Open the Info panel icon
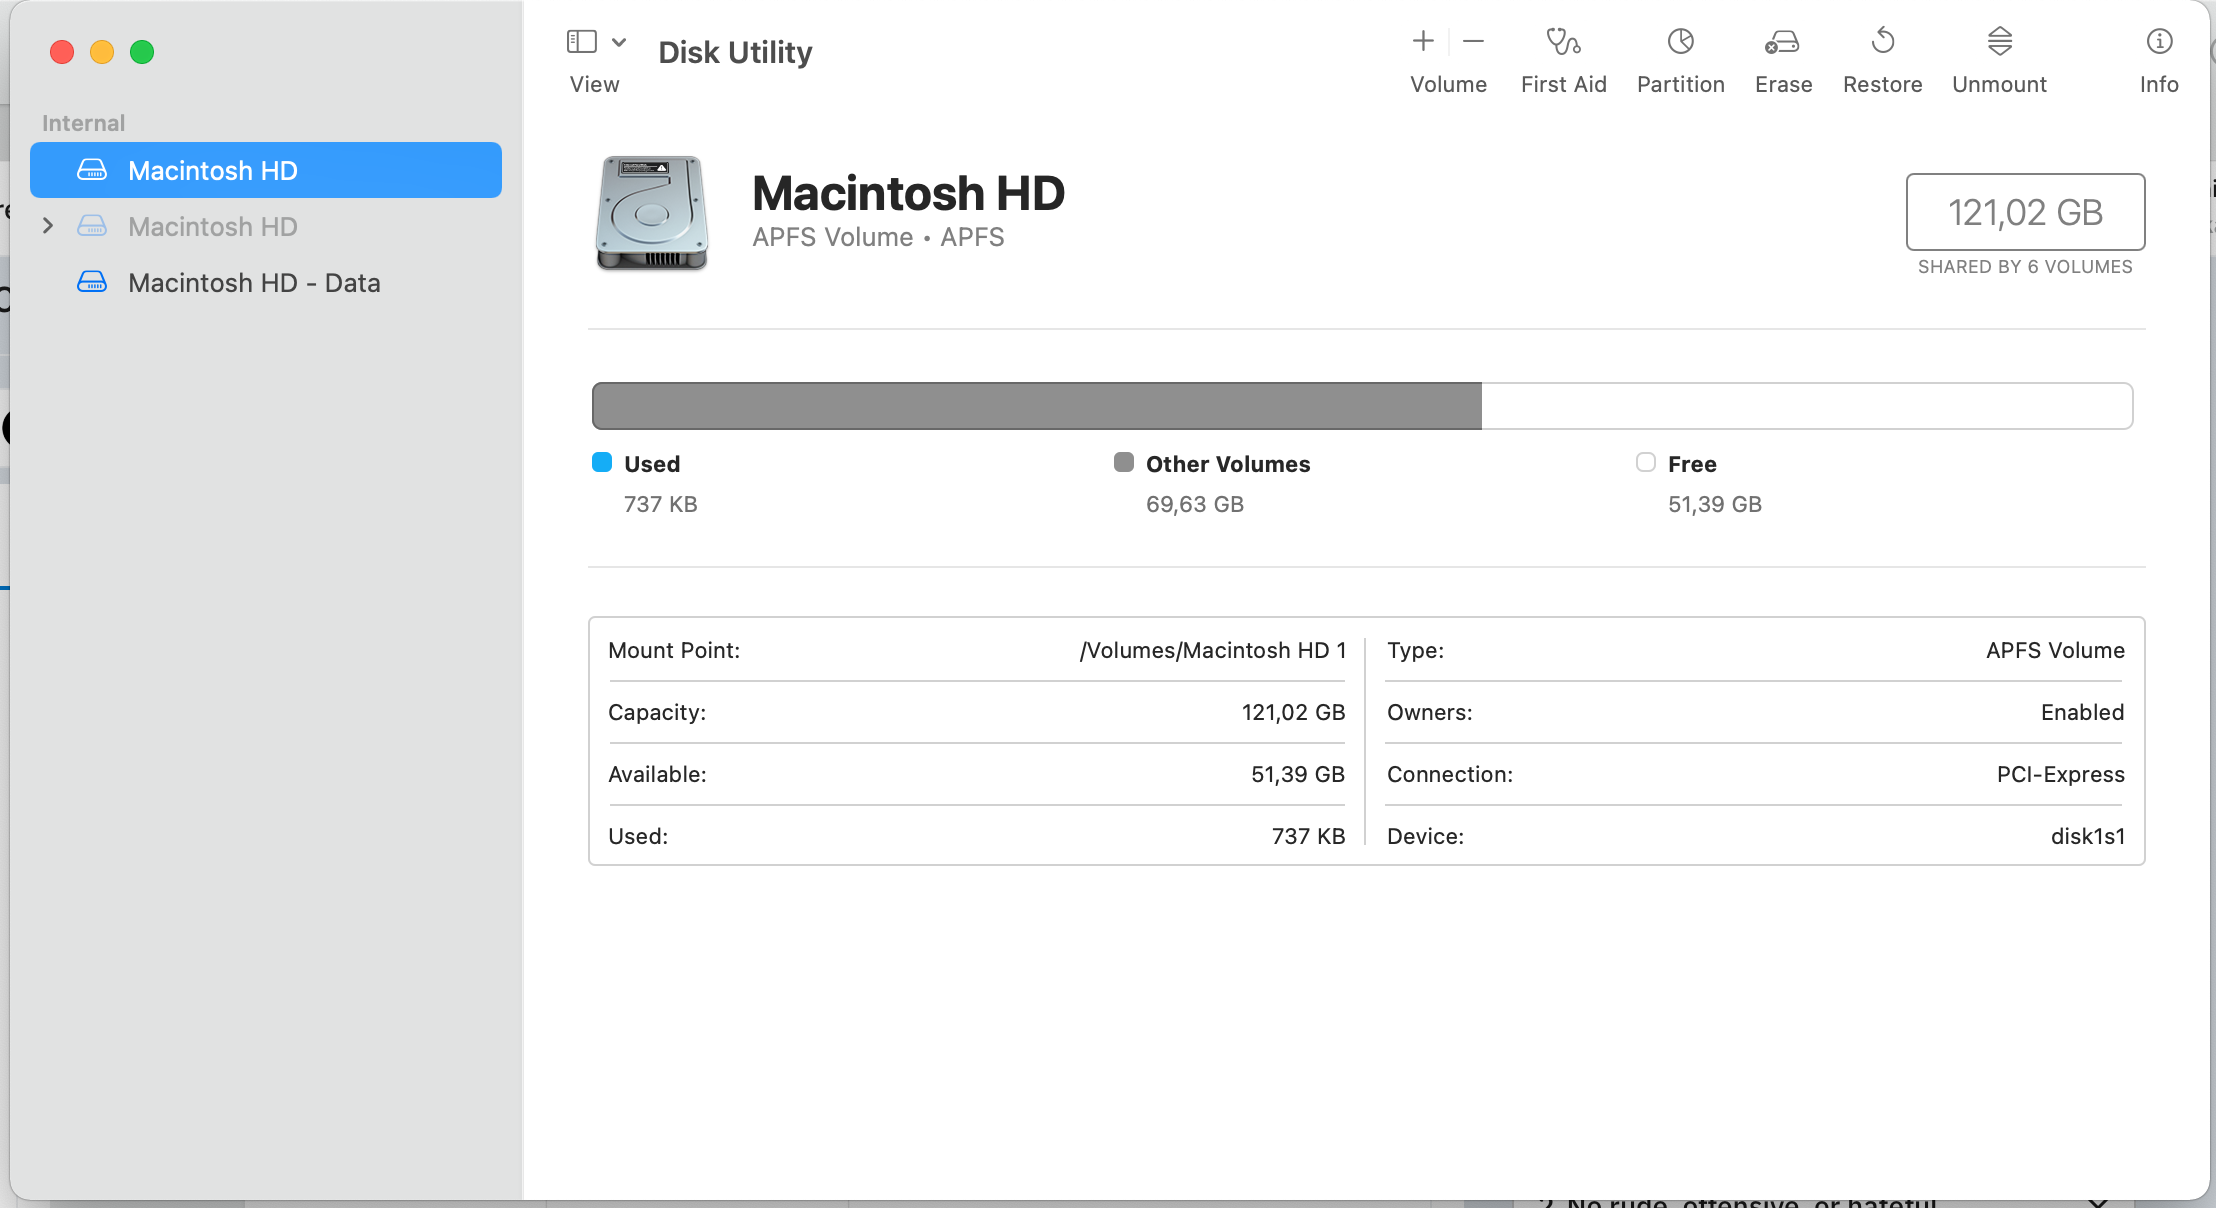 [2159, 42]
